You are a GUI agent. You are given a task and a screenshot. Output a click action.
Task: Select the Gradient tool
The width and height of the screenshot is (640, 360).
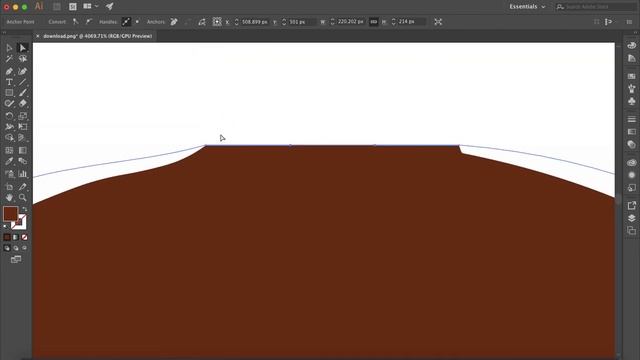coord(23,150)
